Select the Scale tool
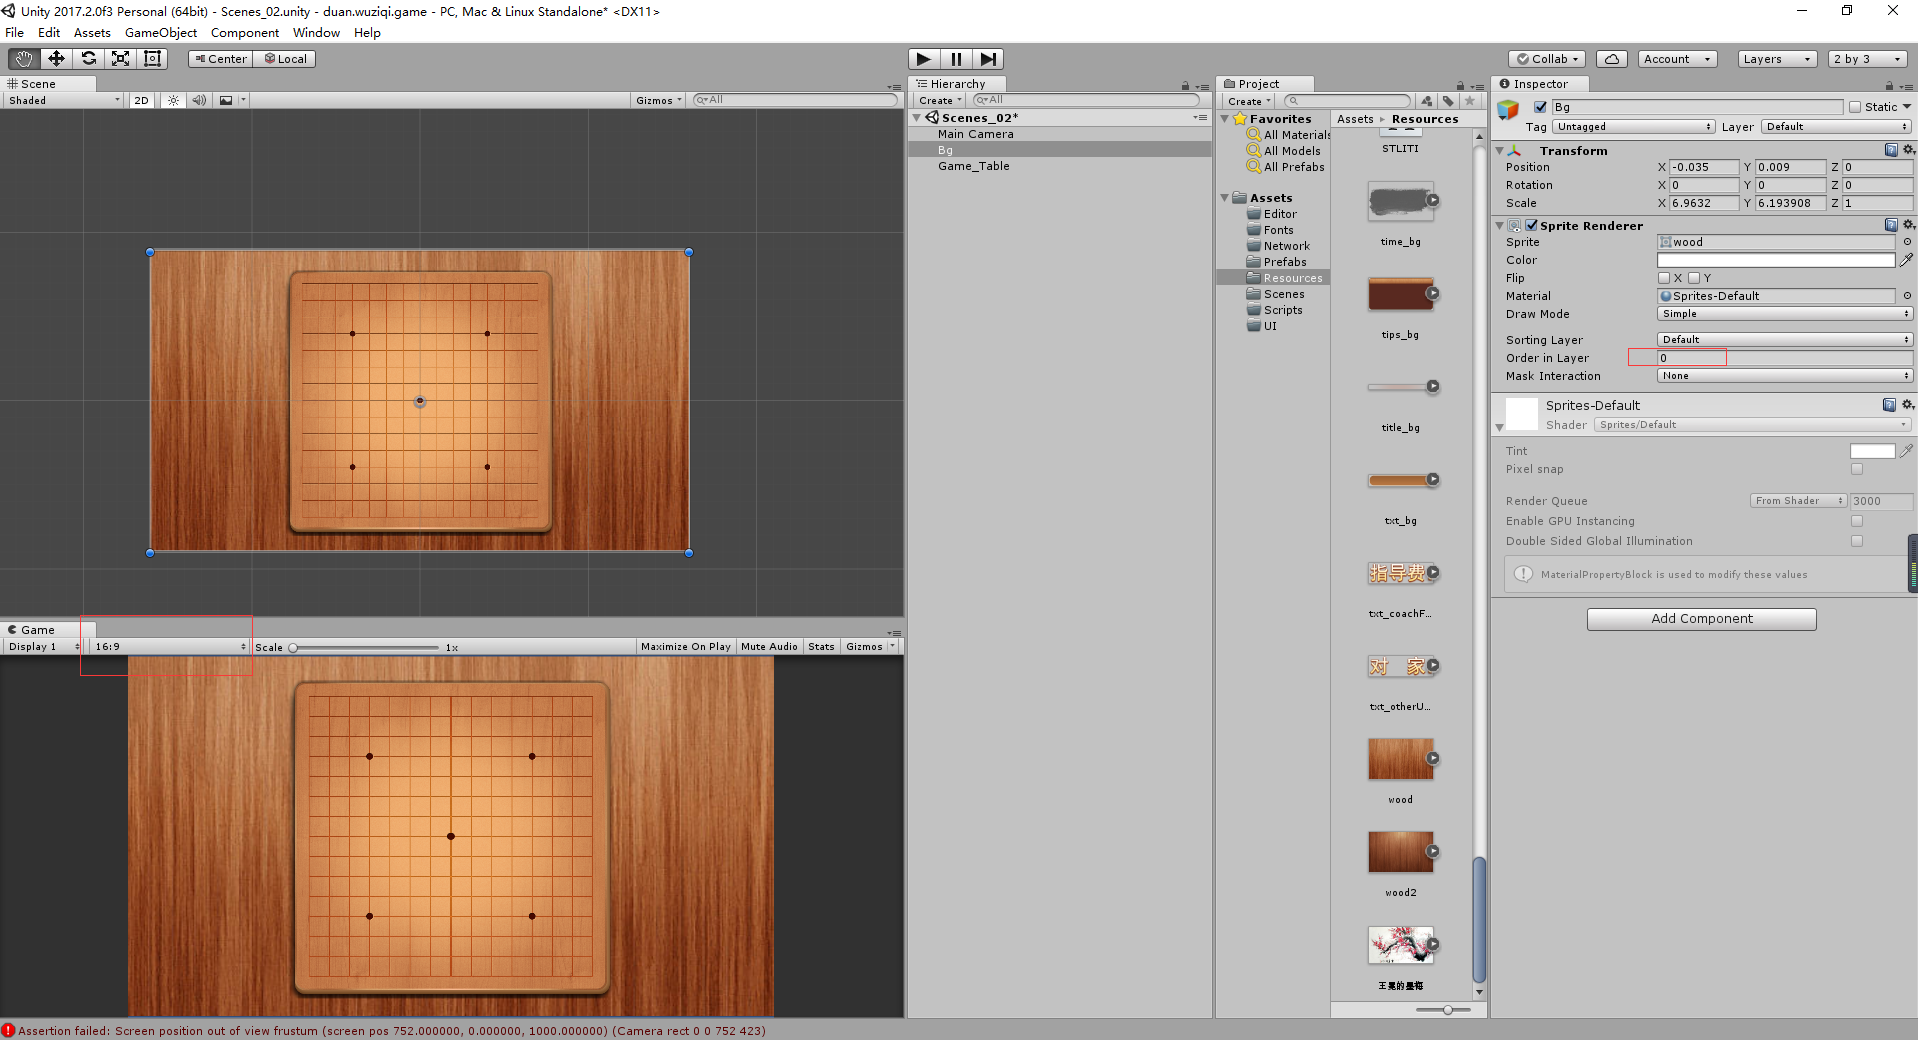Image resolution: width=1918 pixels, height=1040 pixels. 120,58
